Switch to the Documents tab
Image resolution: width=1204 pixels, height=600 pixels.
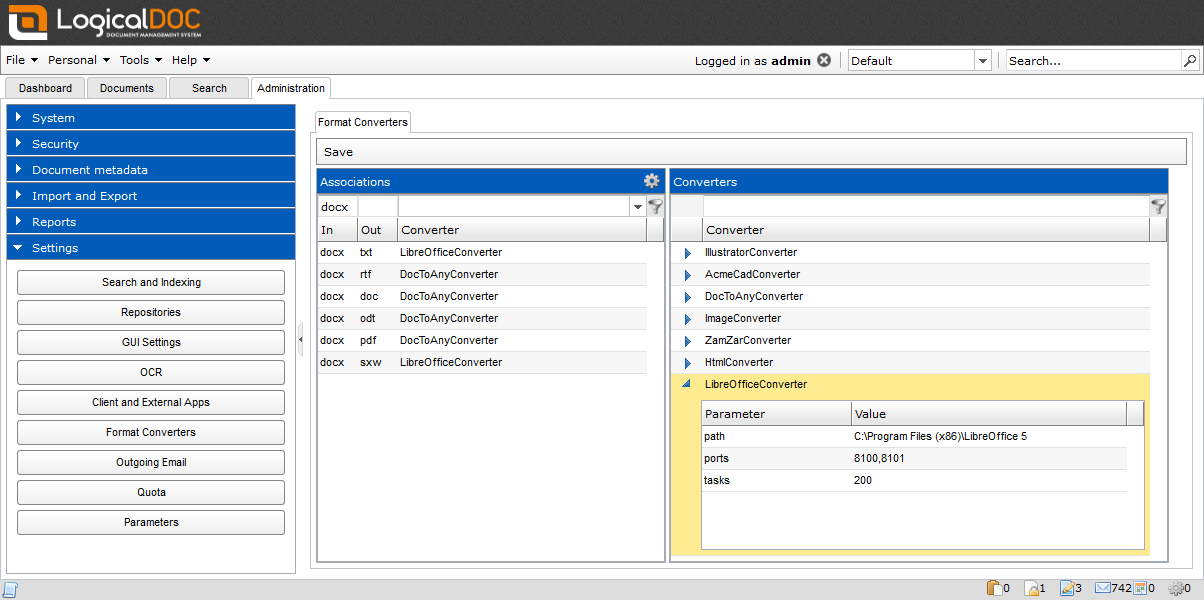126,88
